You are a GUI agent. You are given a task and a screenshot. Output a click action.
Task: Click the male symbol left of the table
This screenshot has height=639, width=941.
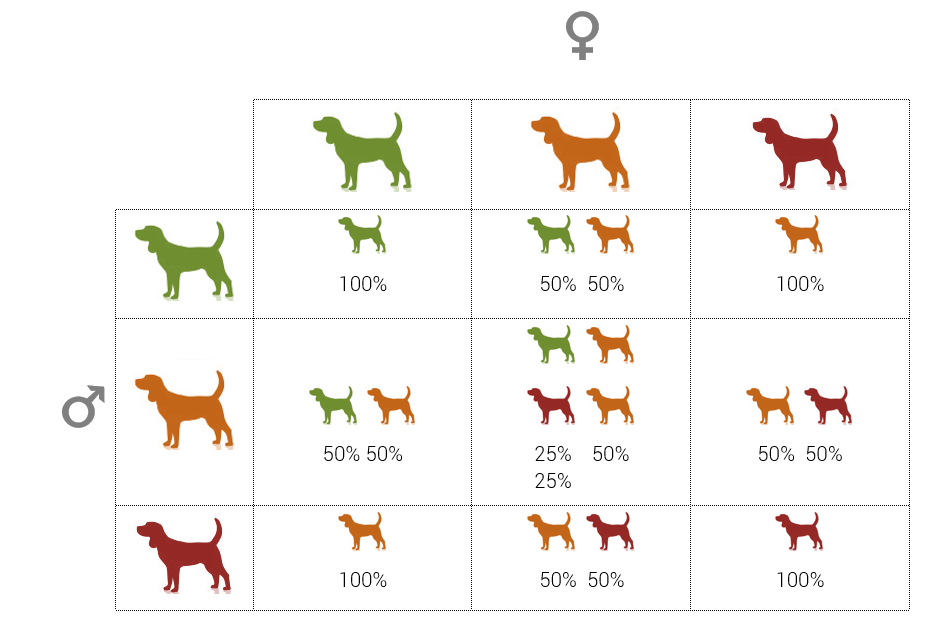coord(83,406)
